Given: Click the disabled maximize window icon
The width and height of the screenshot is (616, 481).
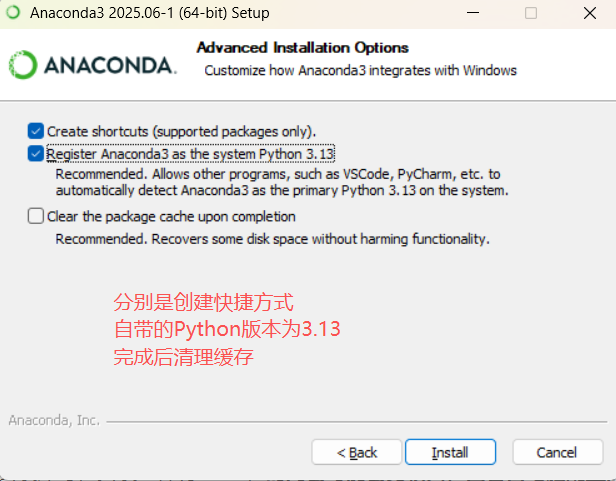Looking at the screenshot, I should point(531,13).
